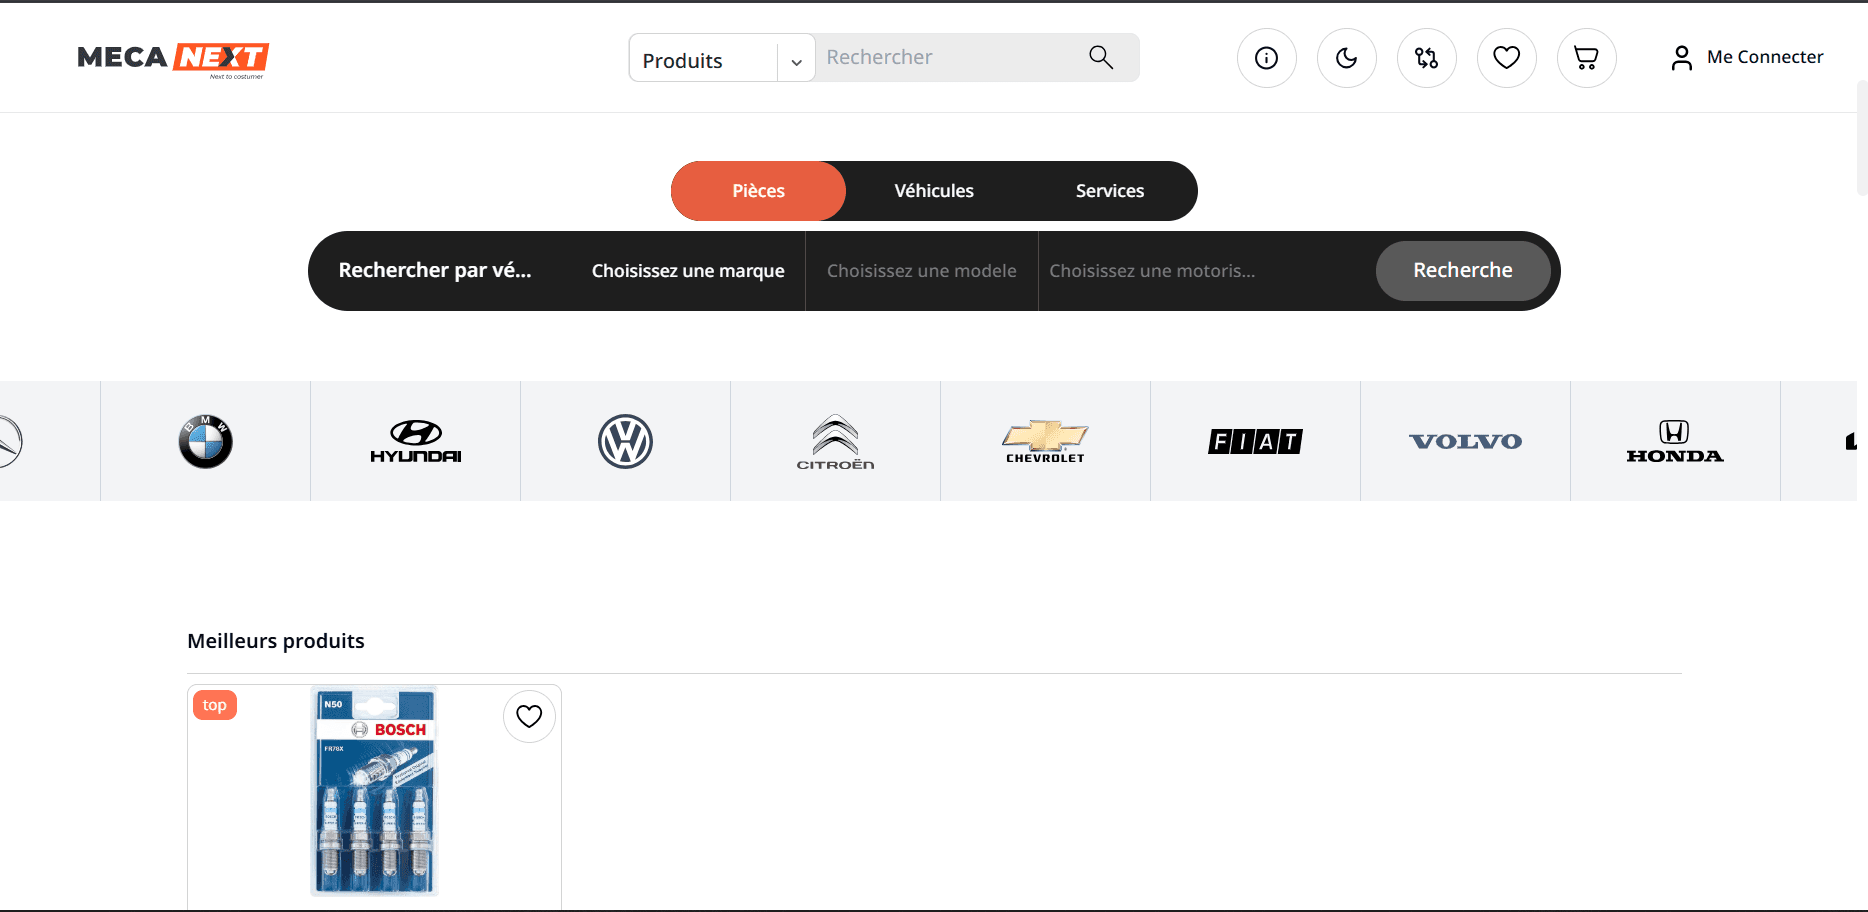1868x912 pixels.
Task: Open the compare arrows icon
Action: pyautogui.click(x=1427, y=58)
